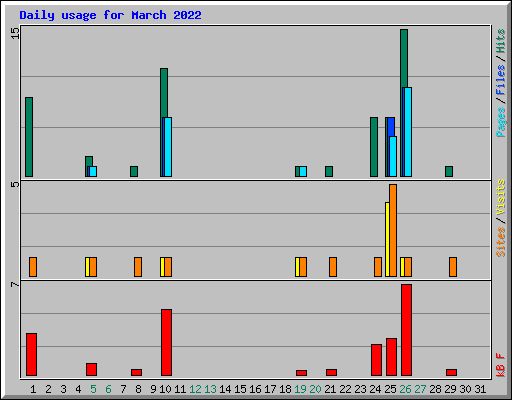512x400 pixels.
Task: Select the cyan Pages bar for day 10
Action: [x=168, y=147]
